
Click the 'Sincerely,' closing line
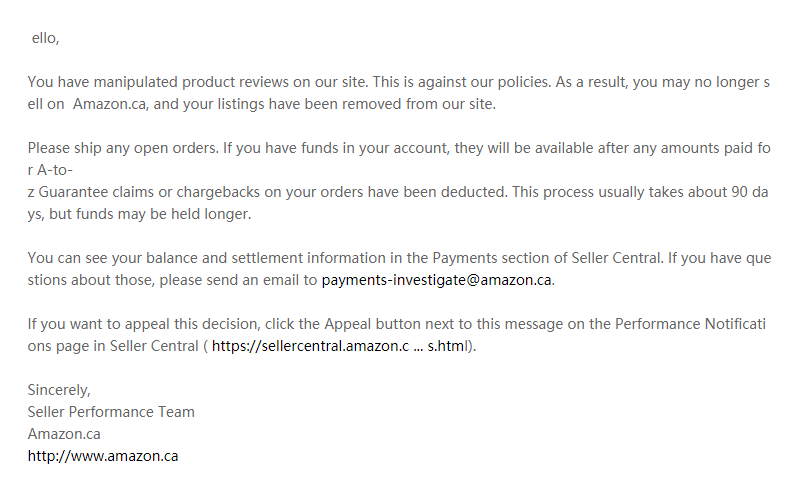[59, 390]
